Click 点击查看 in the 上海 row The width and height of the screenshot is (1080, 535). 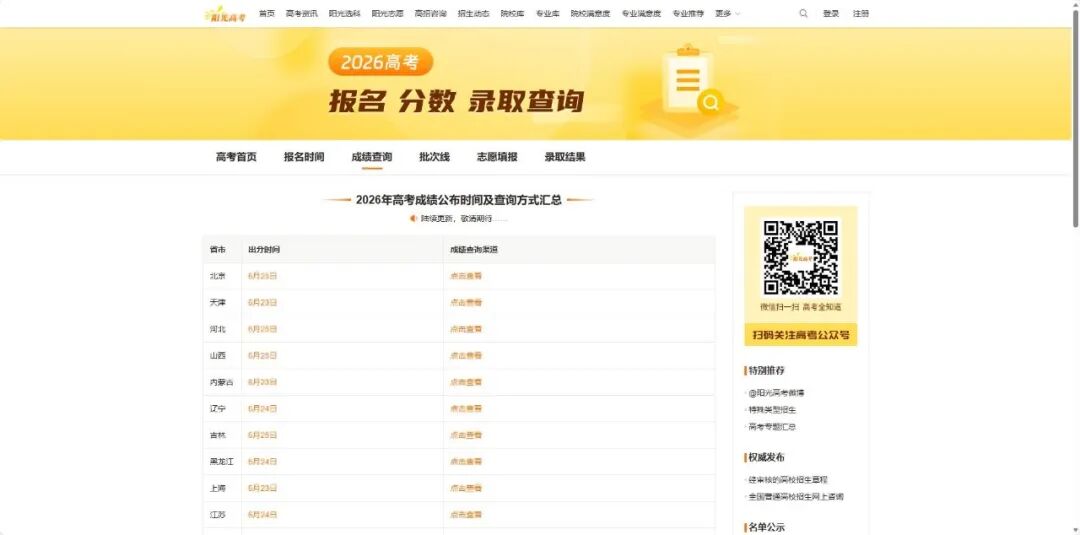coord(466,488)
